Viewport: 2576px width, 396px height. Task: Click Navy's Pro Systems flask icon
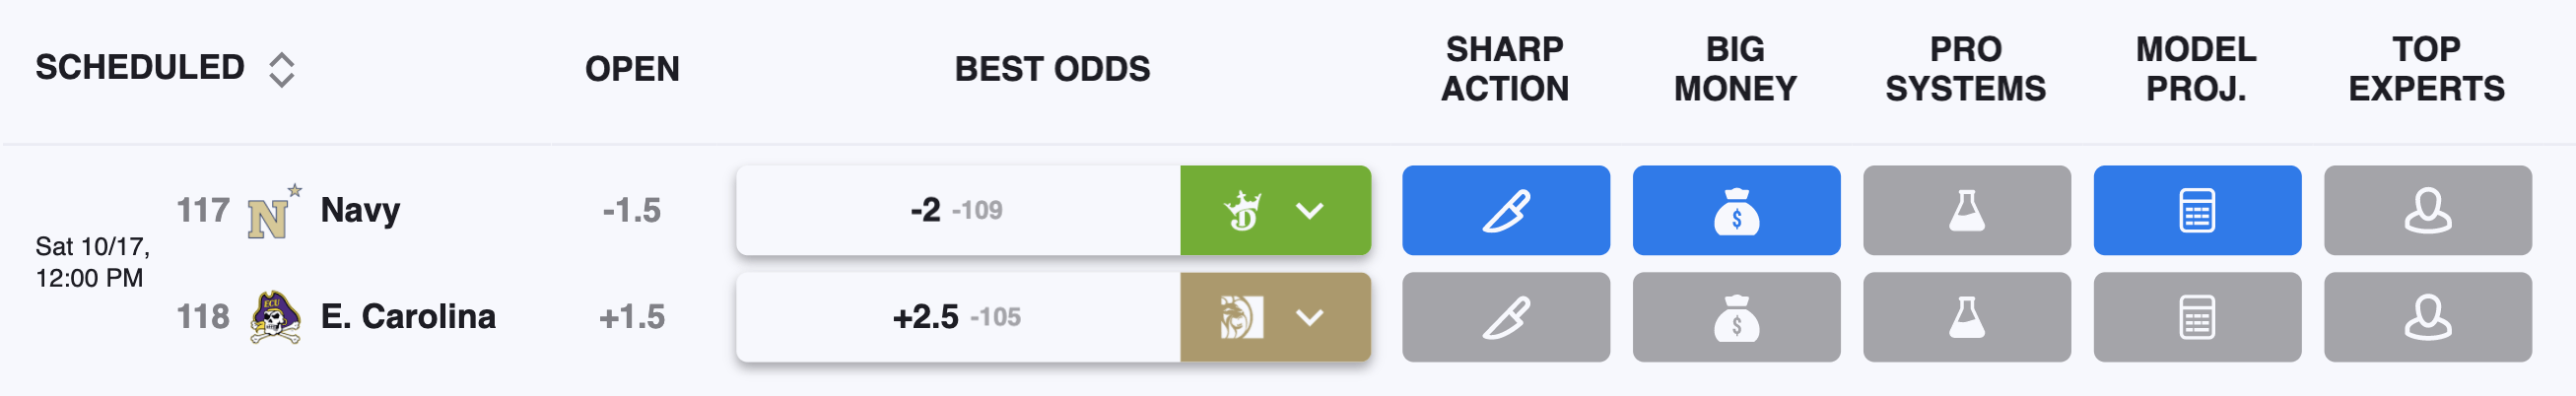click(1966, 210)
